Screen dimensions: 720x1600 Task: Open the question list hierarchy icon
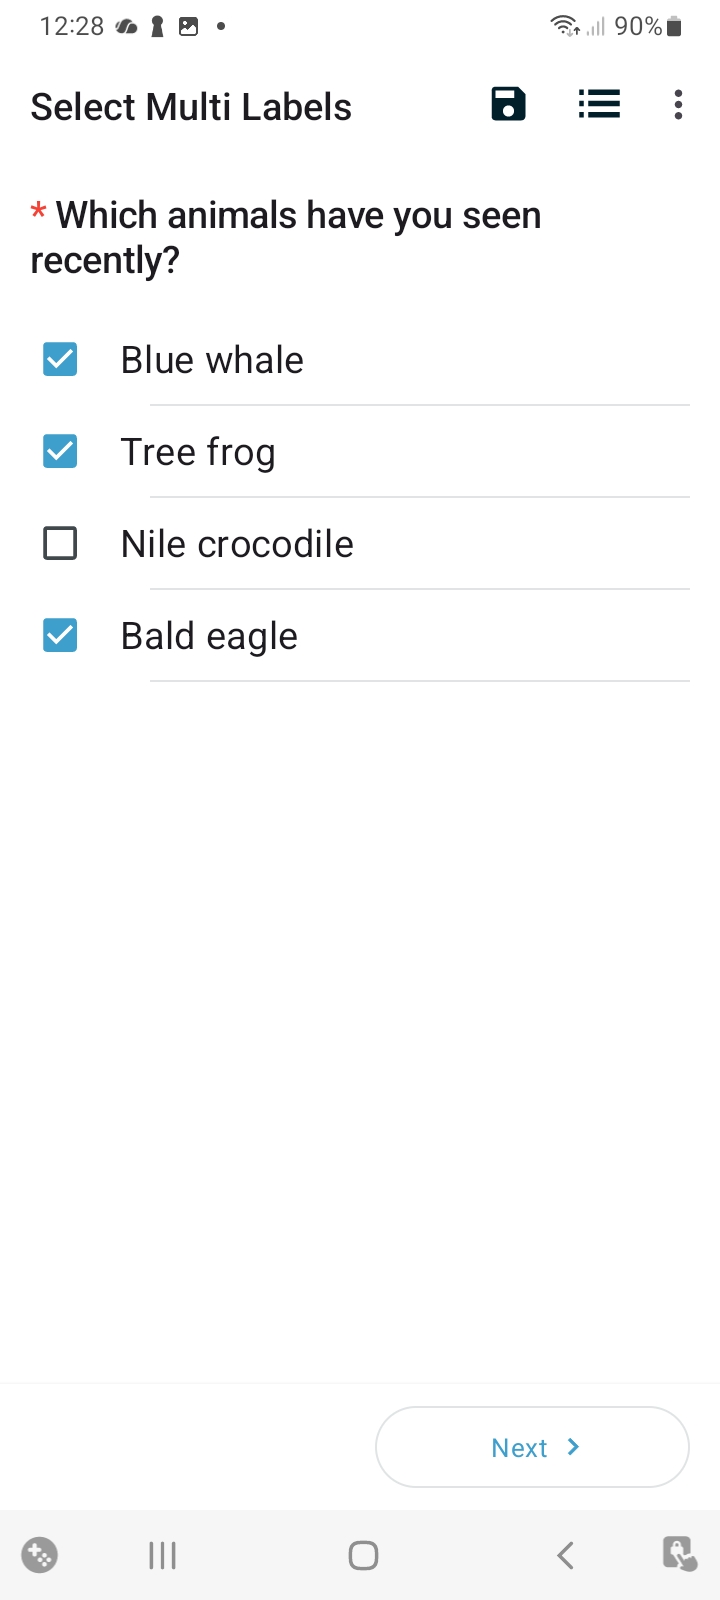click(599, 104)
